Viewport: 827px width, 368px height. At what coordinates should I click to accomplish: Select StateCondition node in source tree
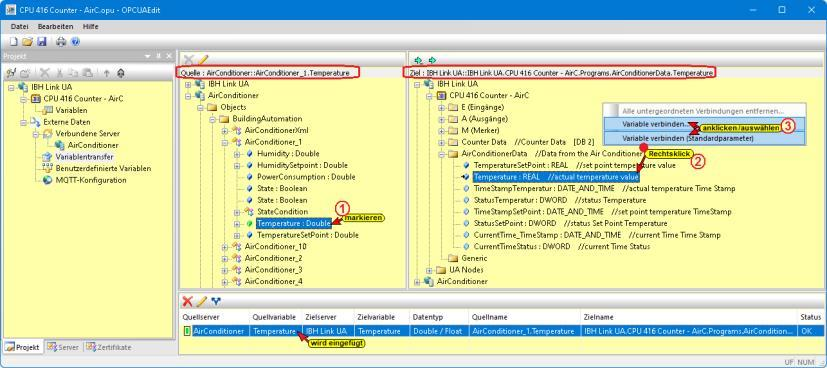point(282,212)
